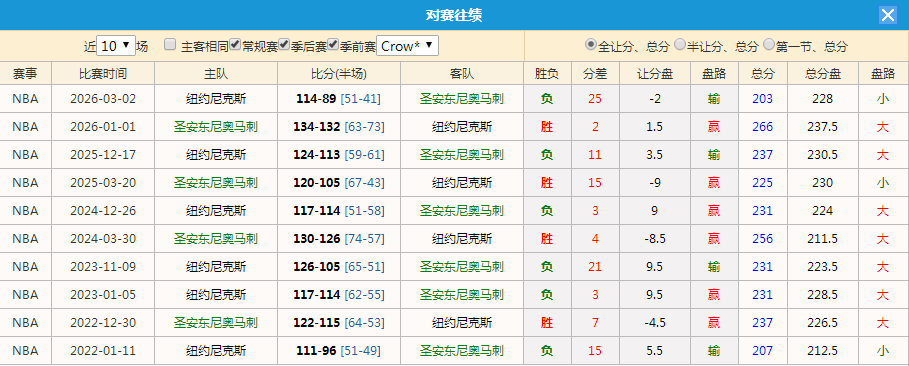
Task: Click the 总分盘 column header
Action: point(823,74)
